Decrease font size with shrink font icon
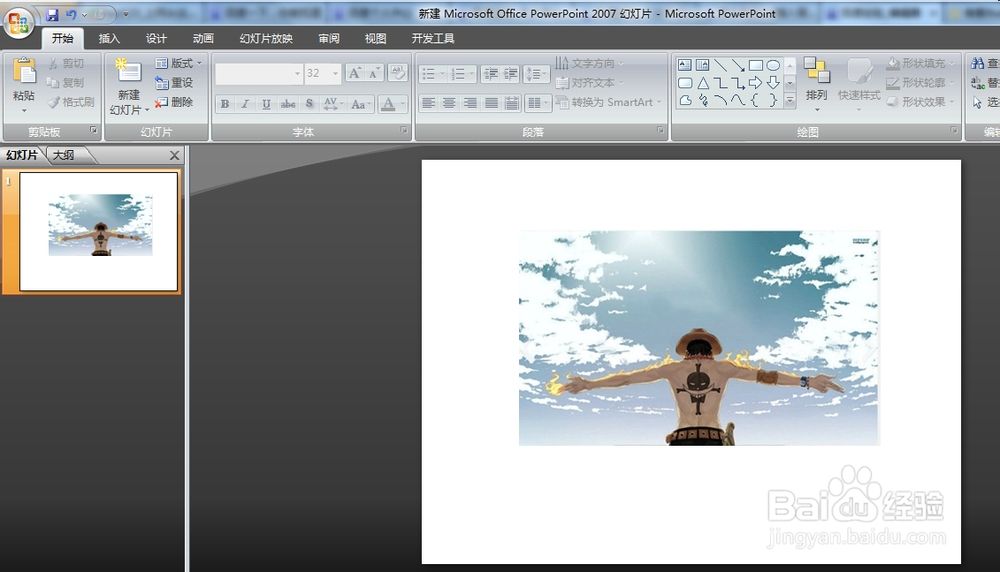The height and width of the screenshot is (572, 1000). (375, 73)
